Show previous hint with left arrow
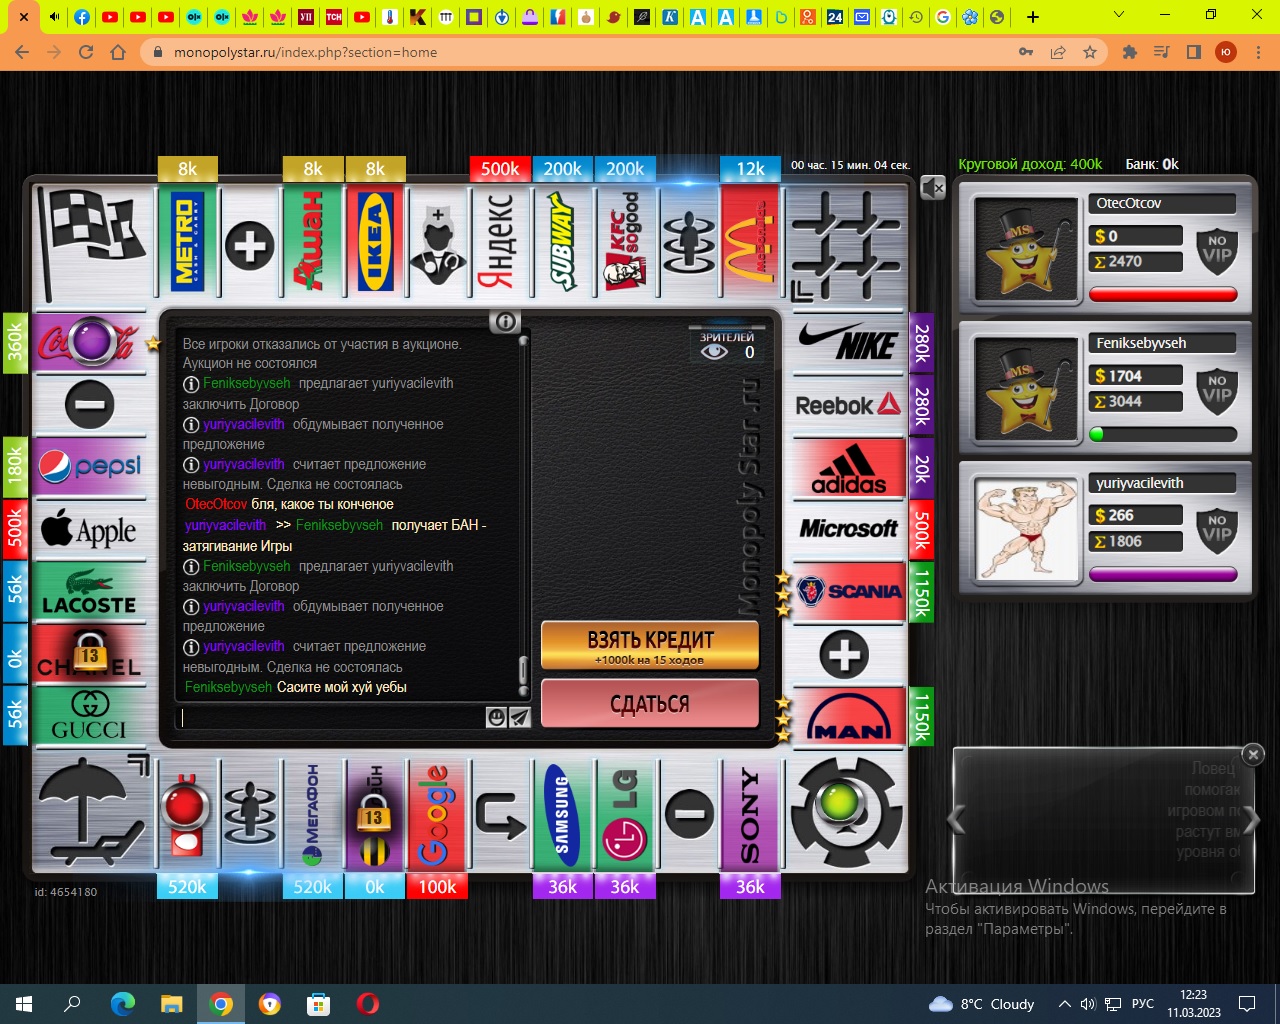The height and width of the screenshot is (1024, 1280). click(957, 820)
